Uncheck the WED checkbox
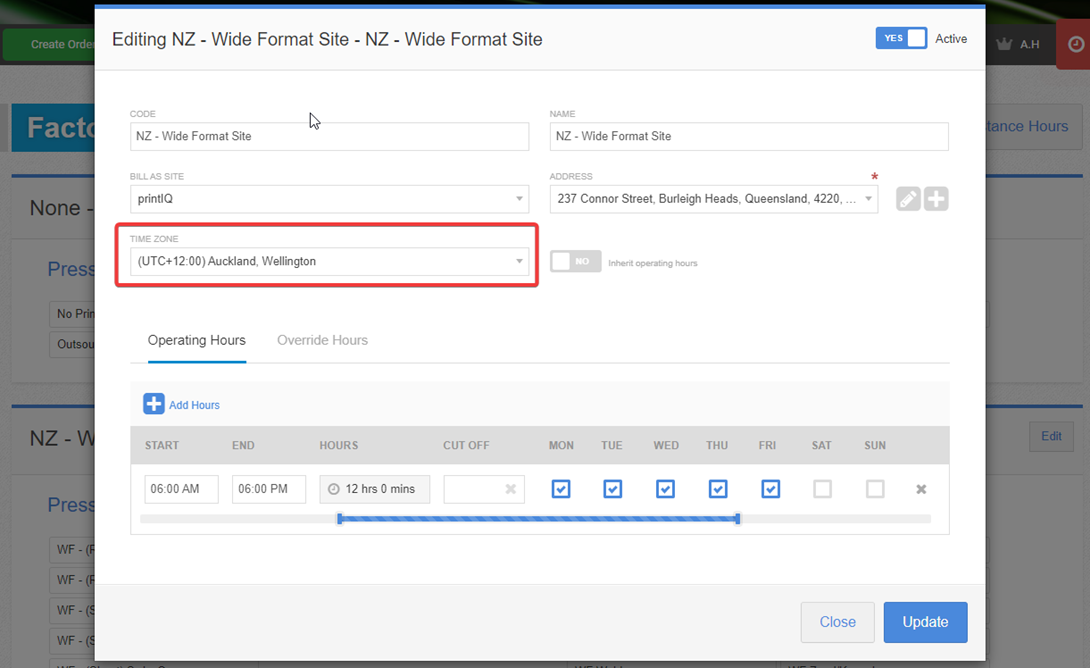The height and width of the screenshot is (668, 1090). click(x=665, y=489)
